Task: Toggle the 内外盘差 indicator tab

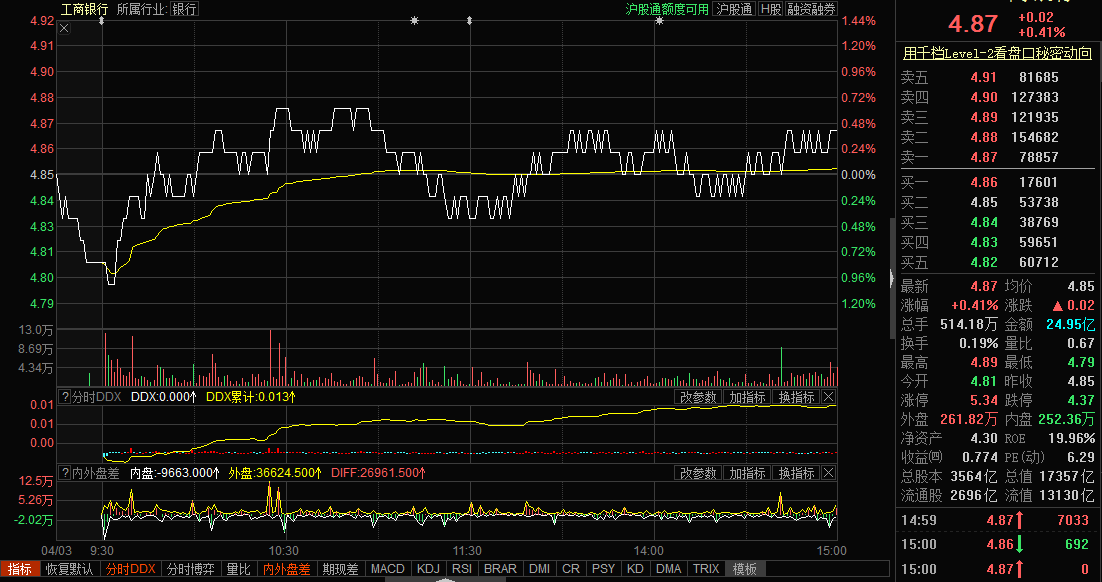Action: (287, 569)
